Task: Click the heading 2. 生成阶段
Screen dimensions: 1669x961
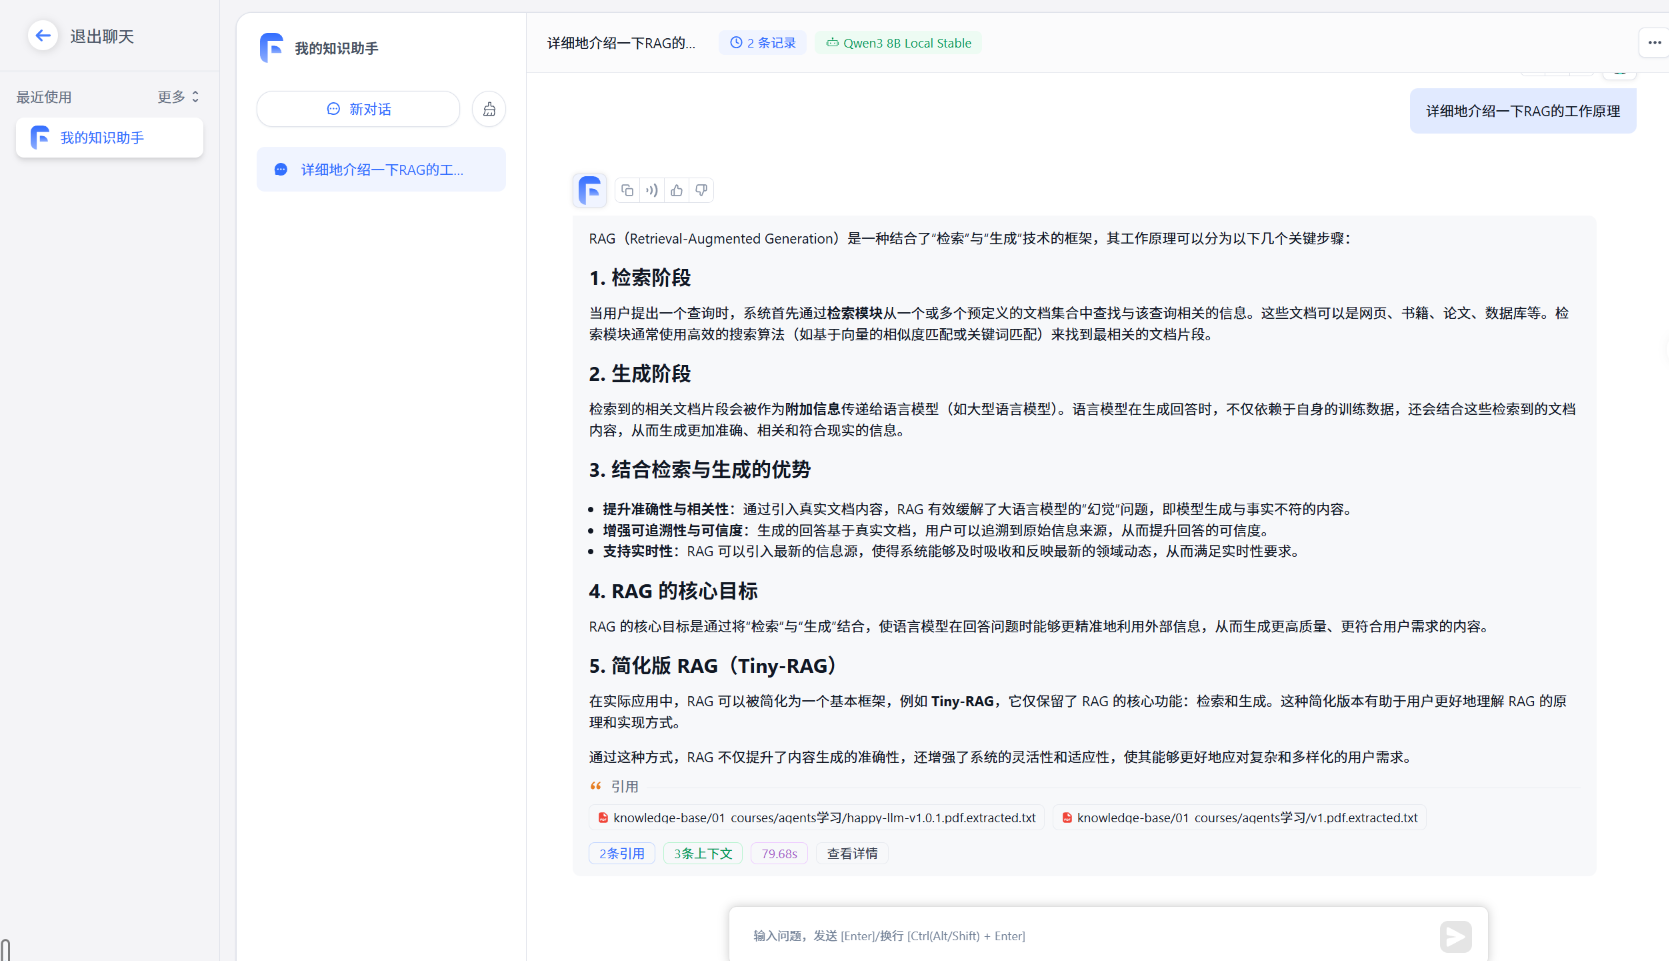Action: tap(640, 374)
